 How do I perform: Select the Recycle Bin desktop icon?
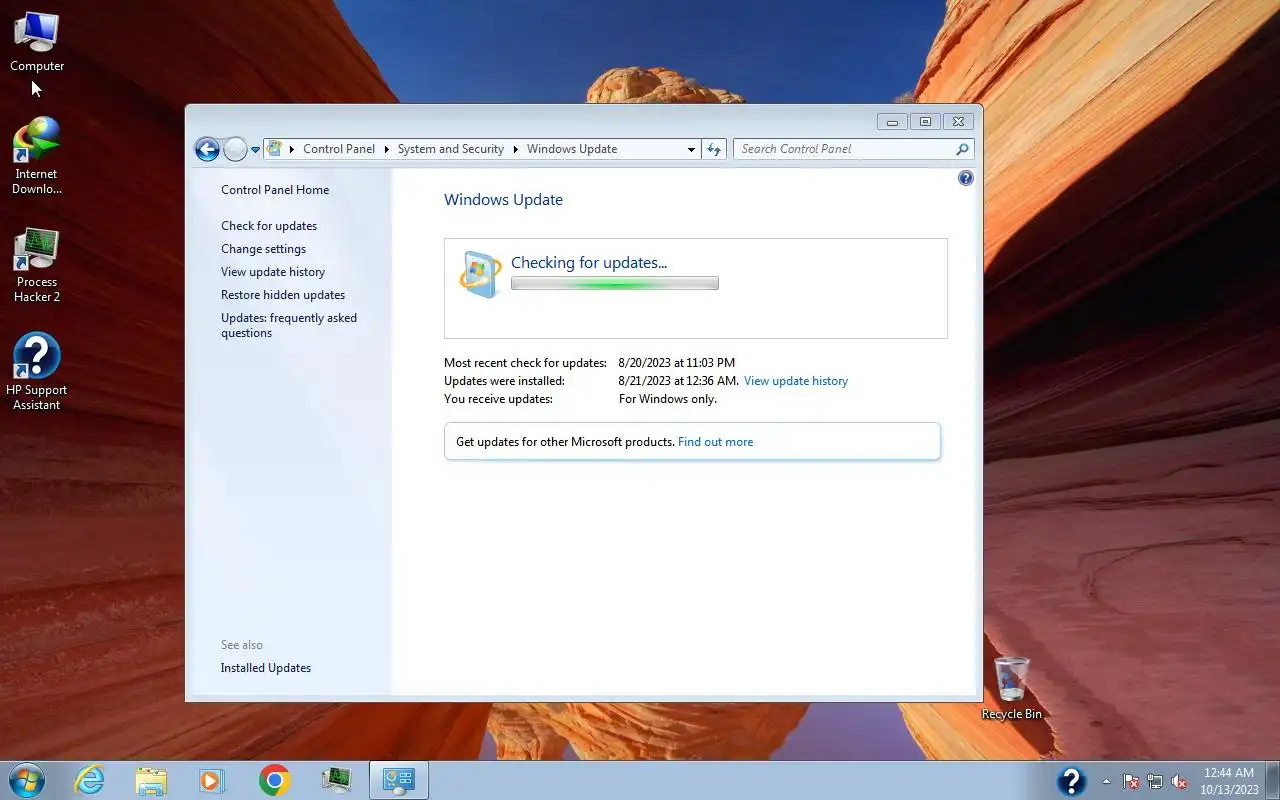pyautogui.click(x=1011, y=689)
